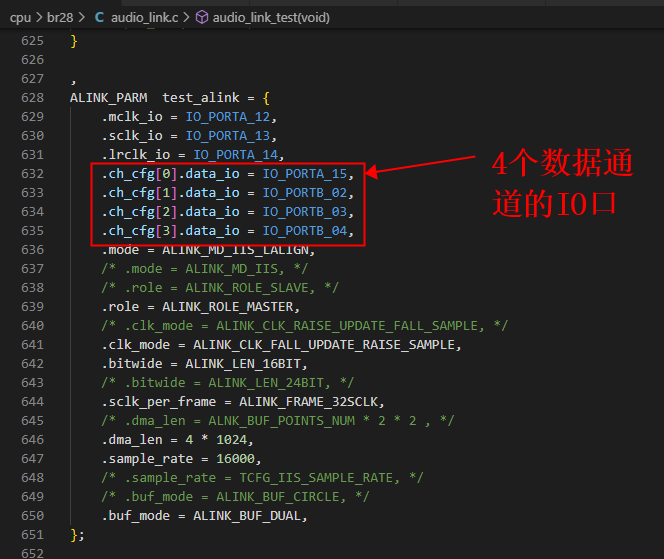Screen dimensions: 664x559
Task: Open the br28 breadcrumb folder
Action: [x=60, y=17]
